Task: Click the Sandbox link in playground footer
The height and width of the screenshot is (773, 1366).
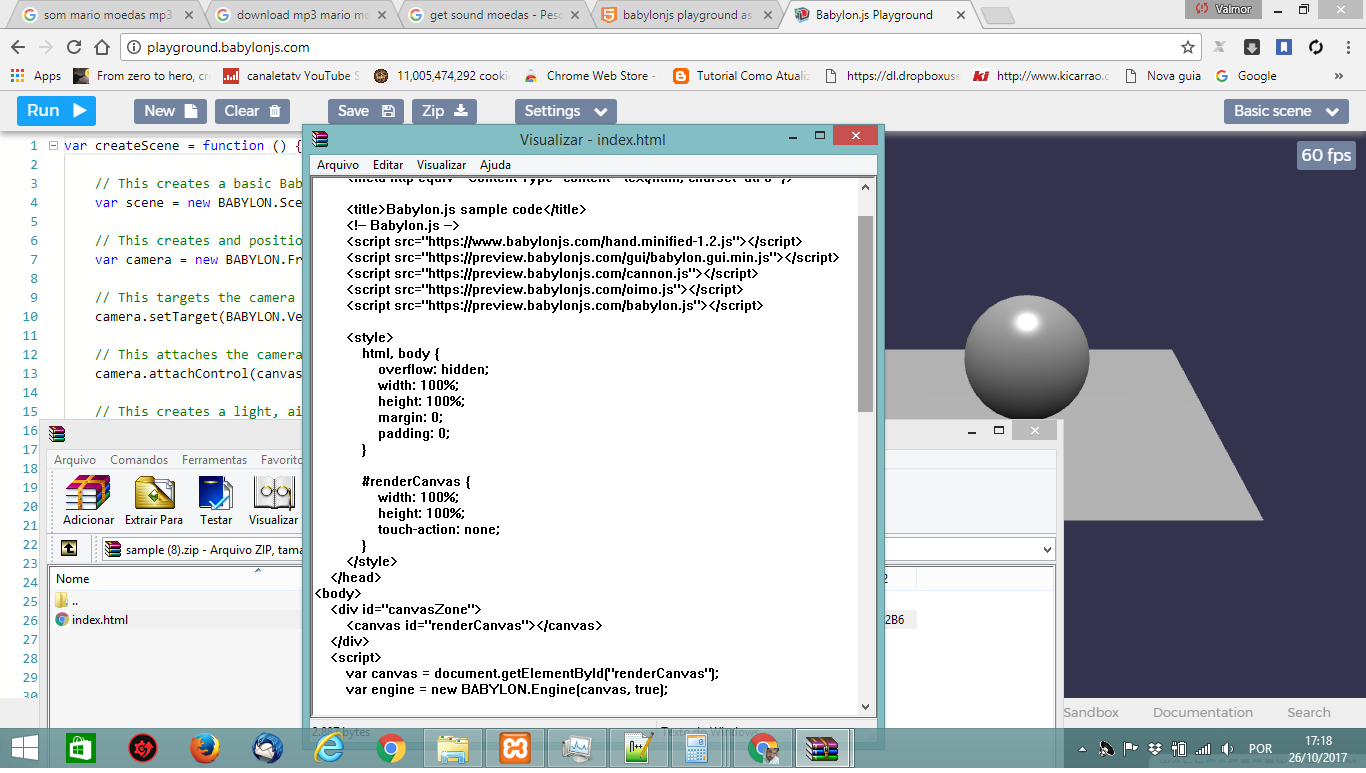Action: 1091,713
